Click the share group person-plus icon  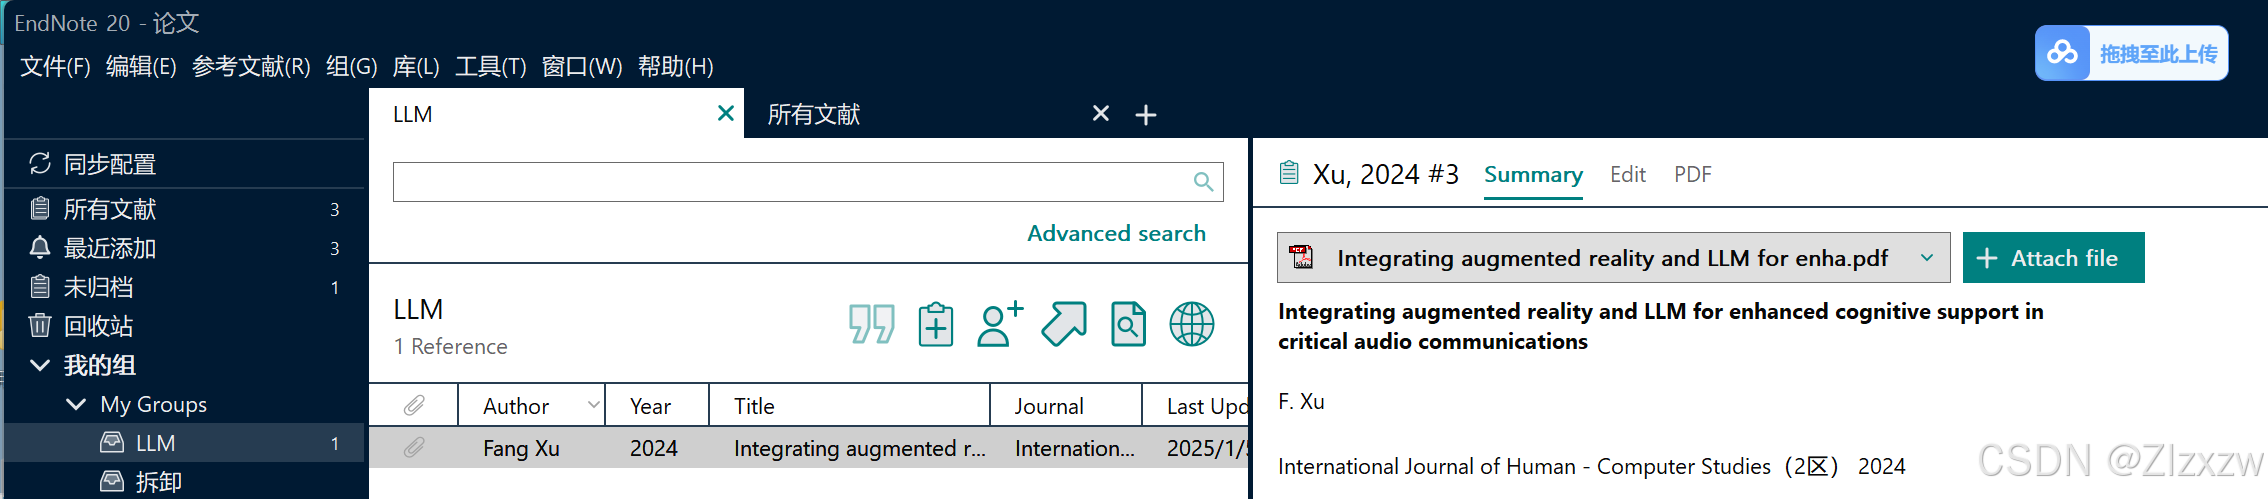tap(999, 324)
